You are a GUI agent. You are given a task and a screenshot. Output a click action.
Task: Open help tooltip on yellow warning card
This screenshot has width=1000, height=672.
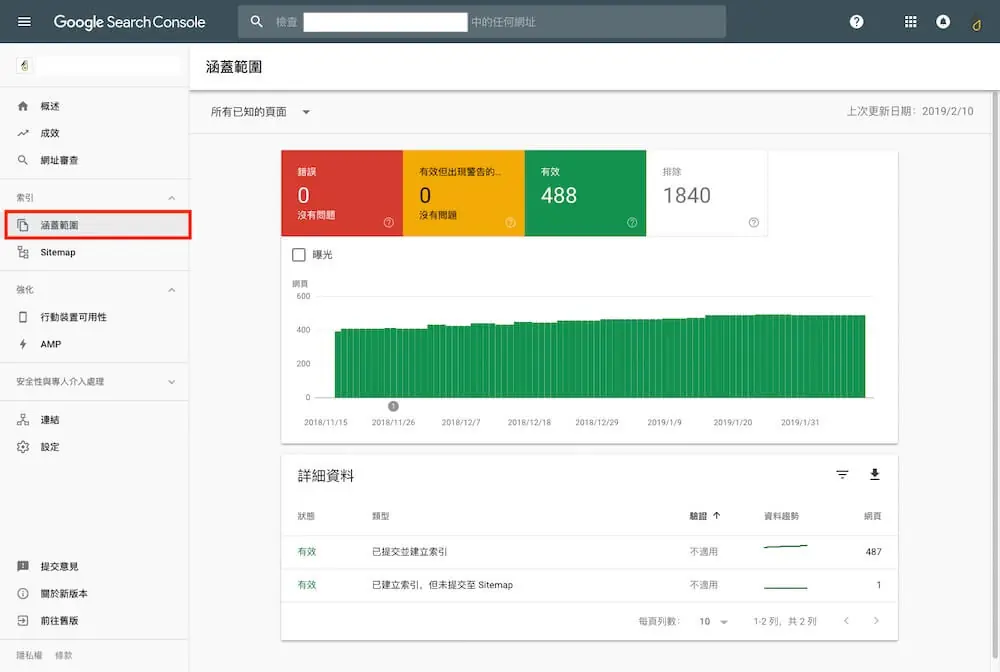(x=510, y=223)
